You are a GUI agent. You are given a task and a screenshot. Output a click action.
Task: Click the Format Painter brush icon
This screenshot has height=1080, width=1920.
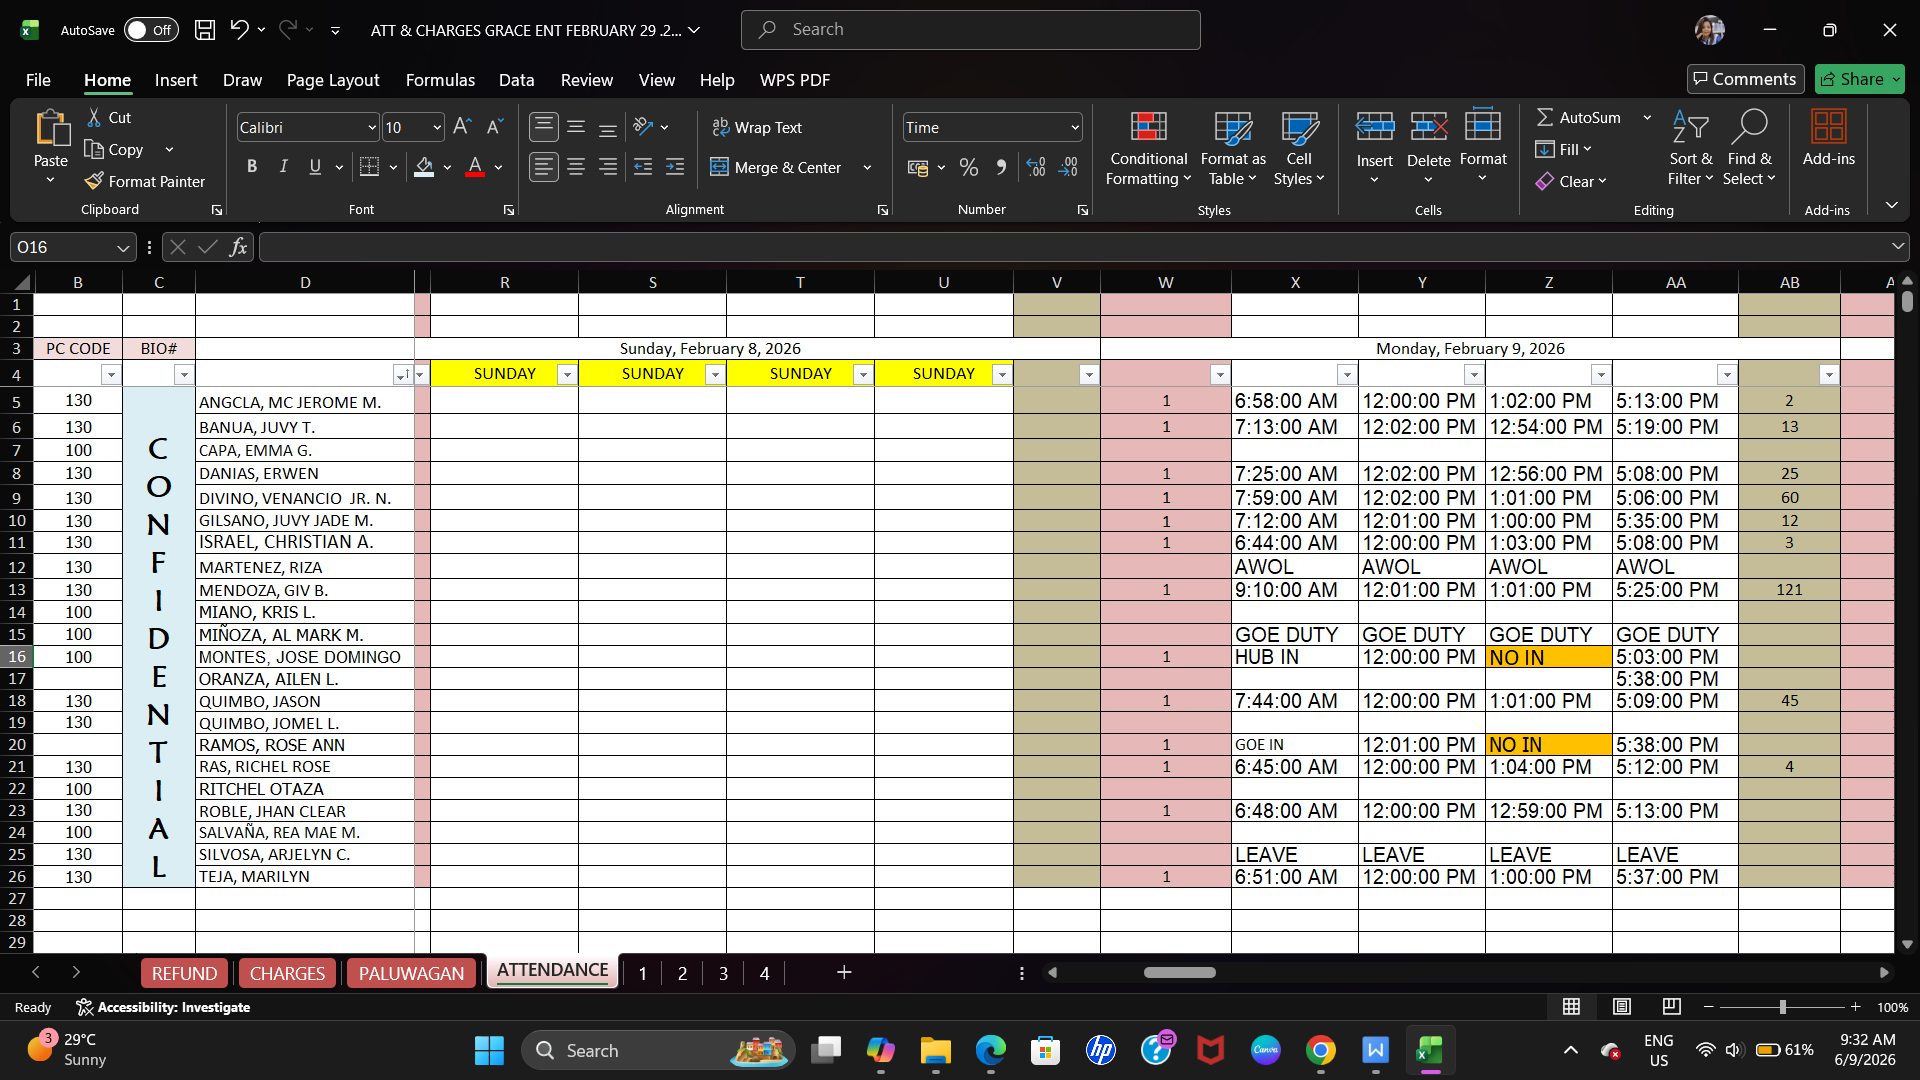(94, 181)
